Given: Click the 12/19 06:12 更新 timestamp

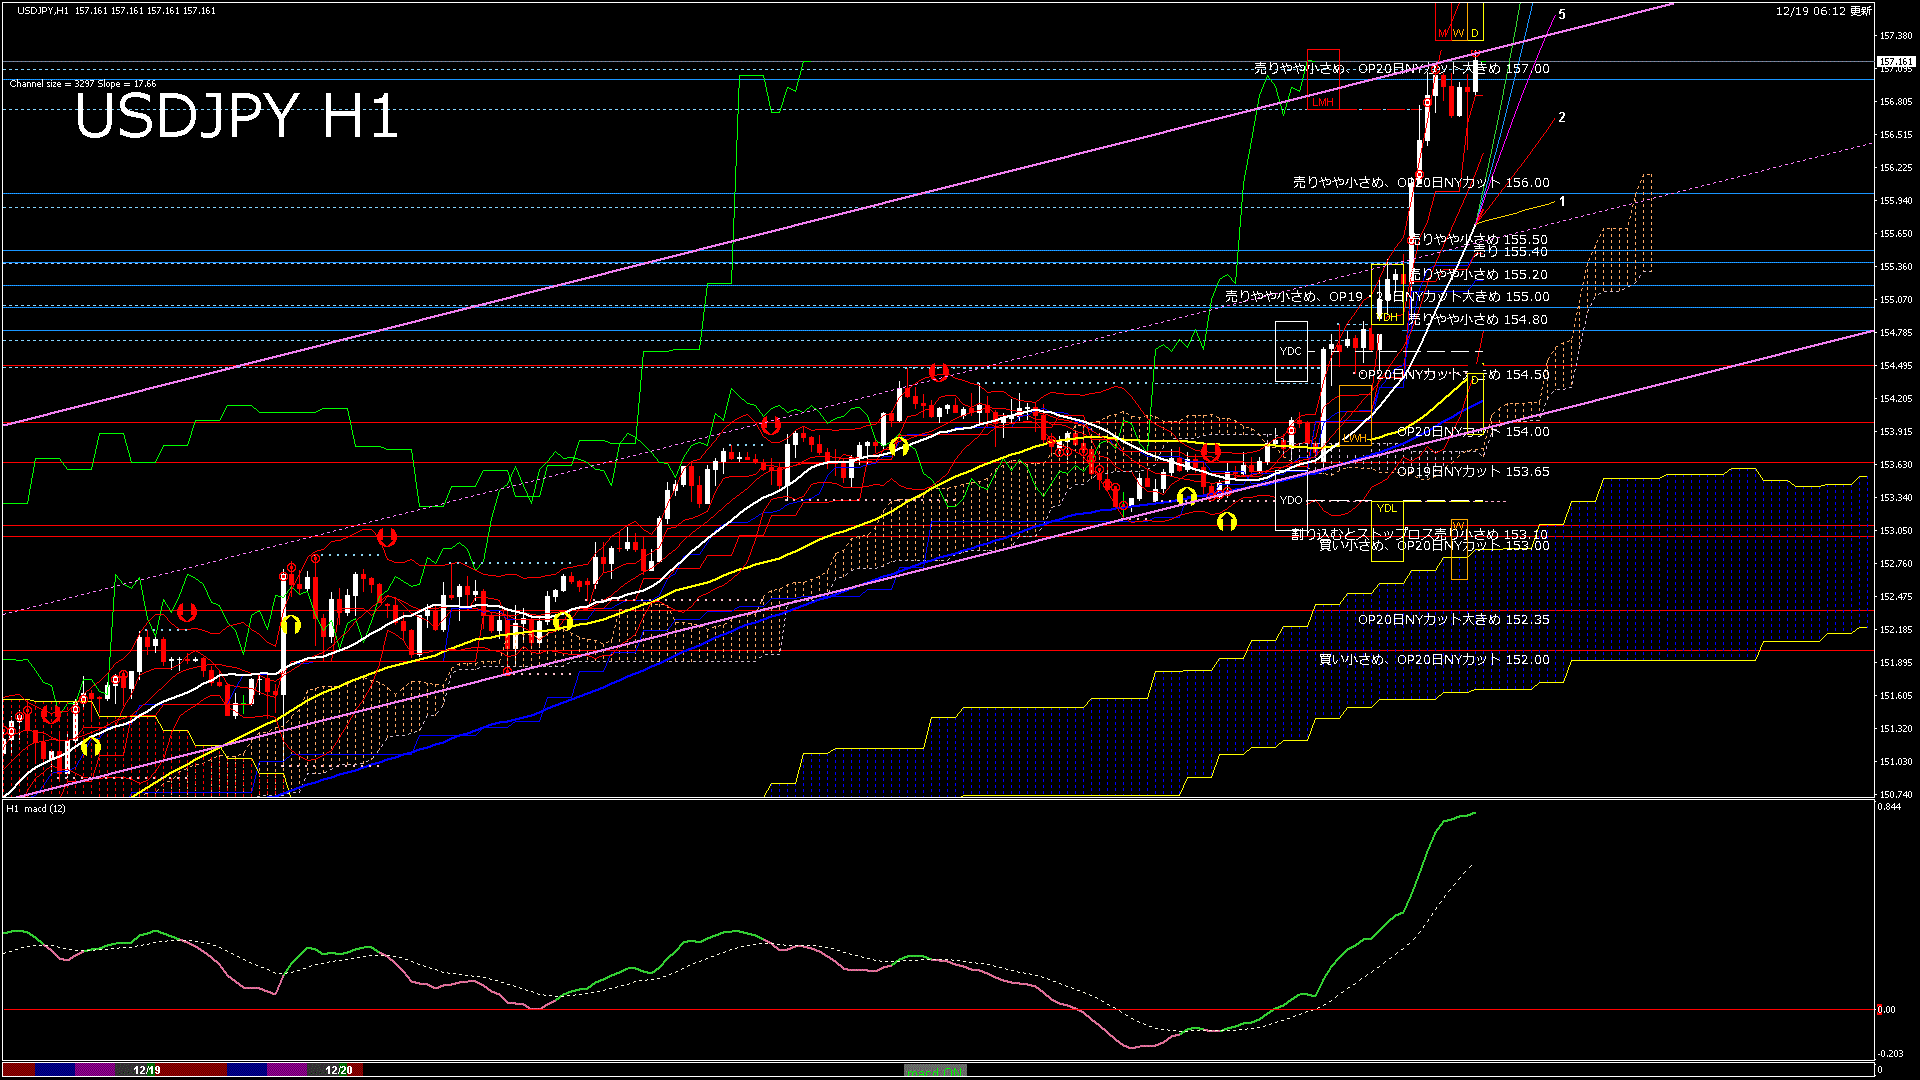Looking at the screenshot, I should (1823, 11).
